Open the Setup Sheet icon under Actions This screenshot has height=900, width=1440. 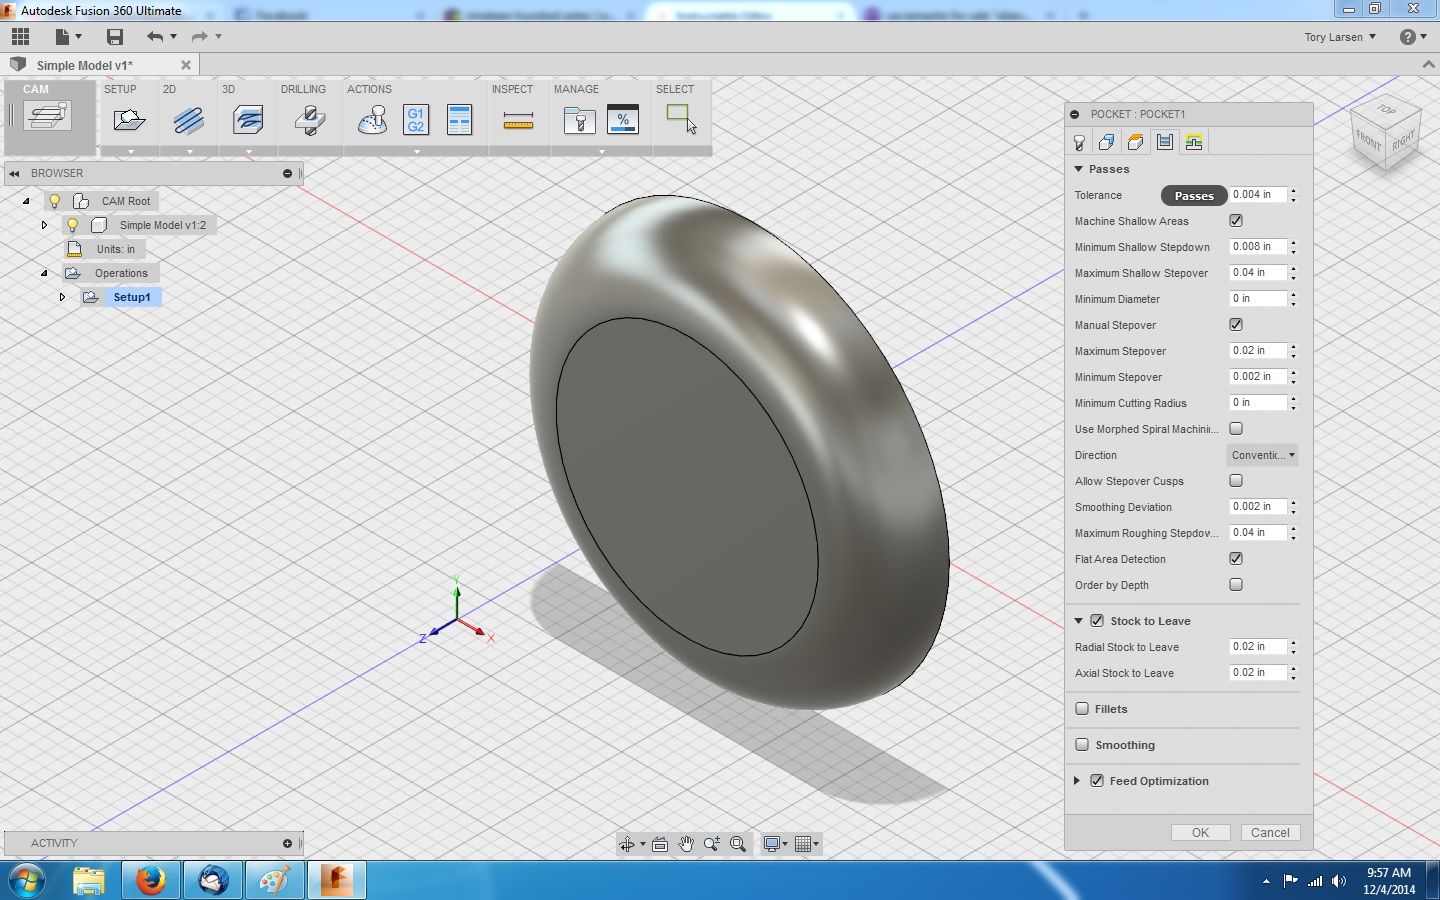pyautogui.click(x=460, y=120)
